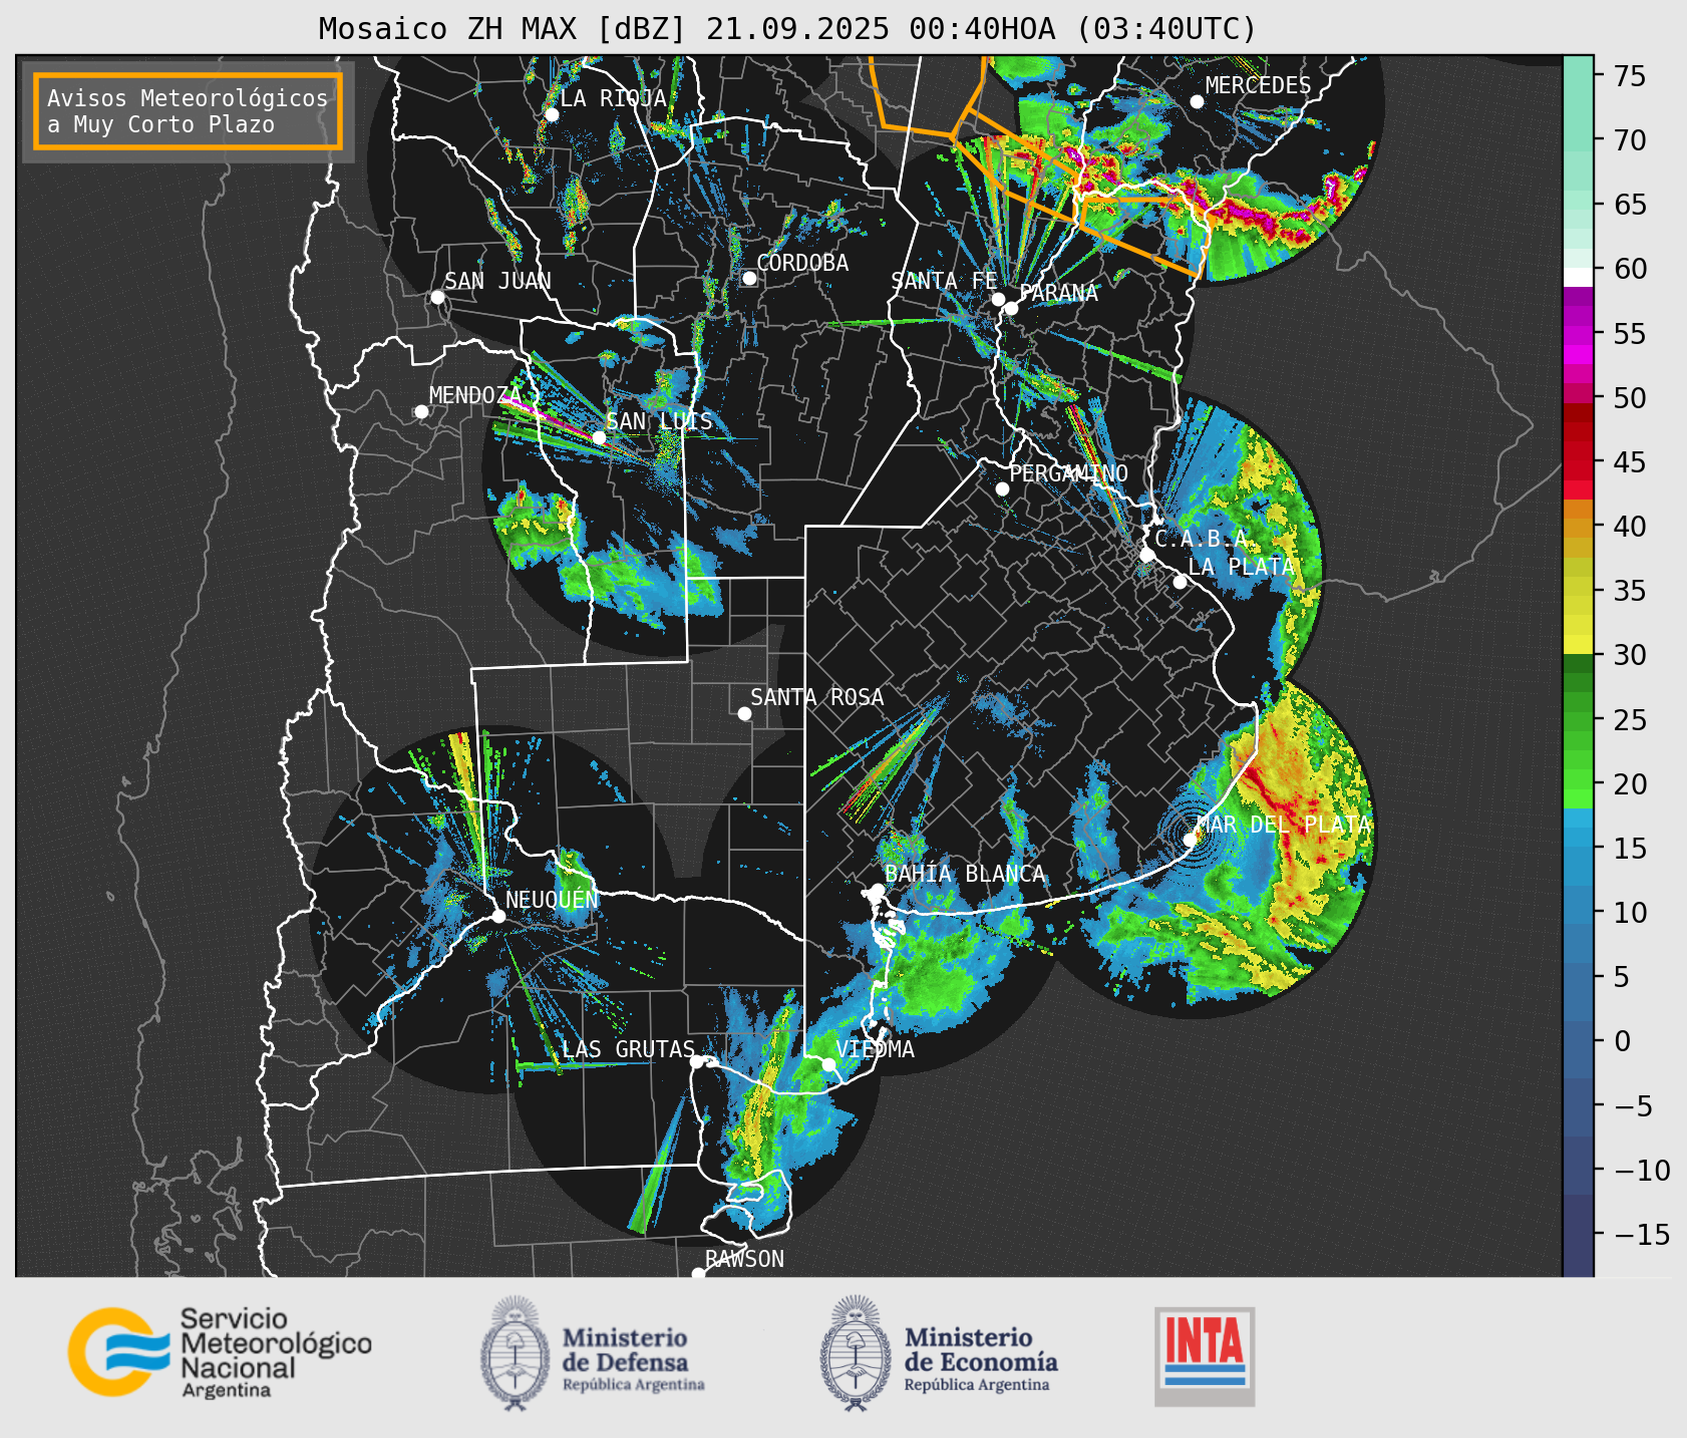Image resolution: width=1687 pixels, height=1438 pixels.
Task: Click the 55 dBZ magenta band on color scale
Action: tap(1578, 333)
